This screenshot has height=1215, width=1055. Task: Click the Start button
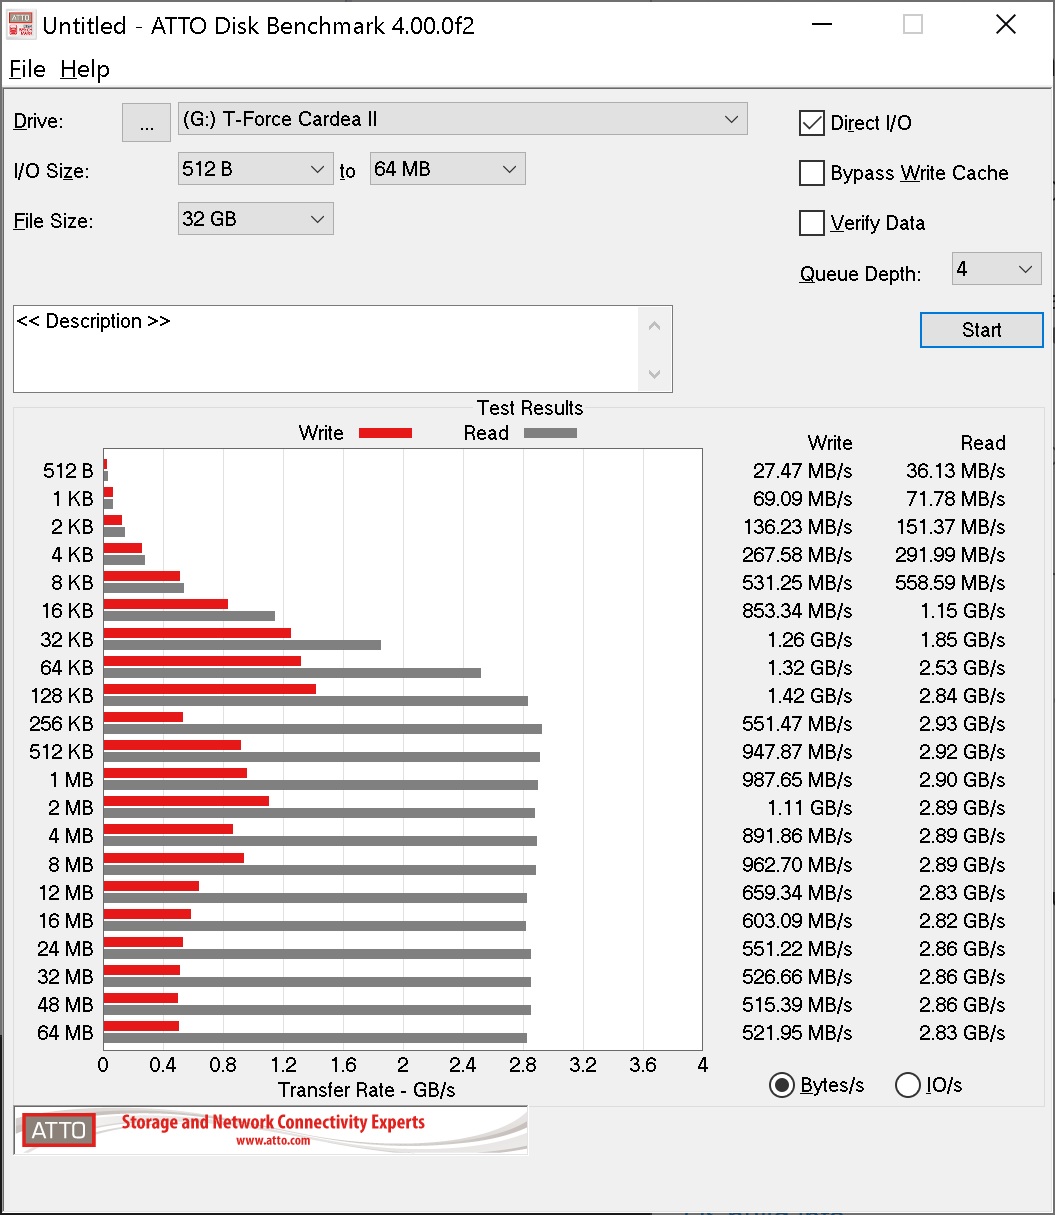(x=981, y=330)
